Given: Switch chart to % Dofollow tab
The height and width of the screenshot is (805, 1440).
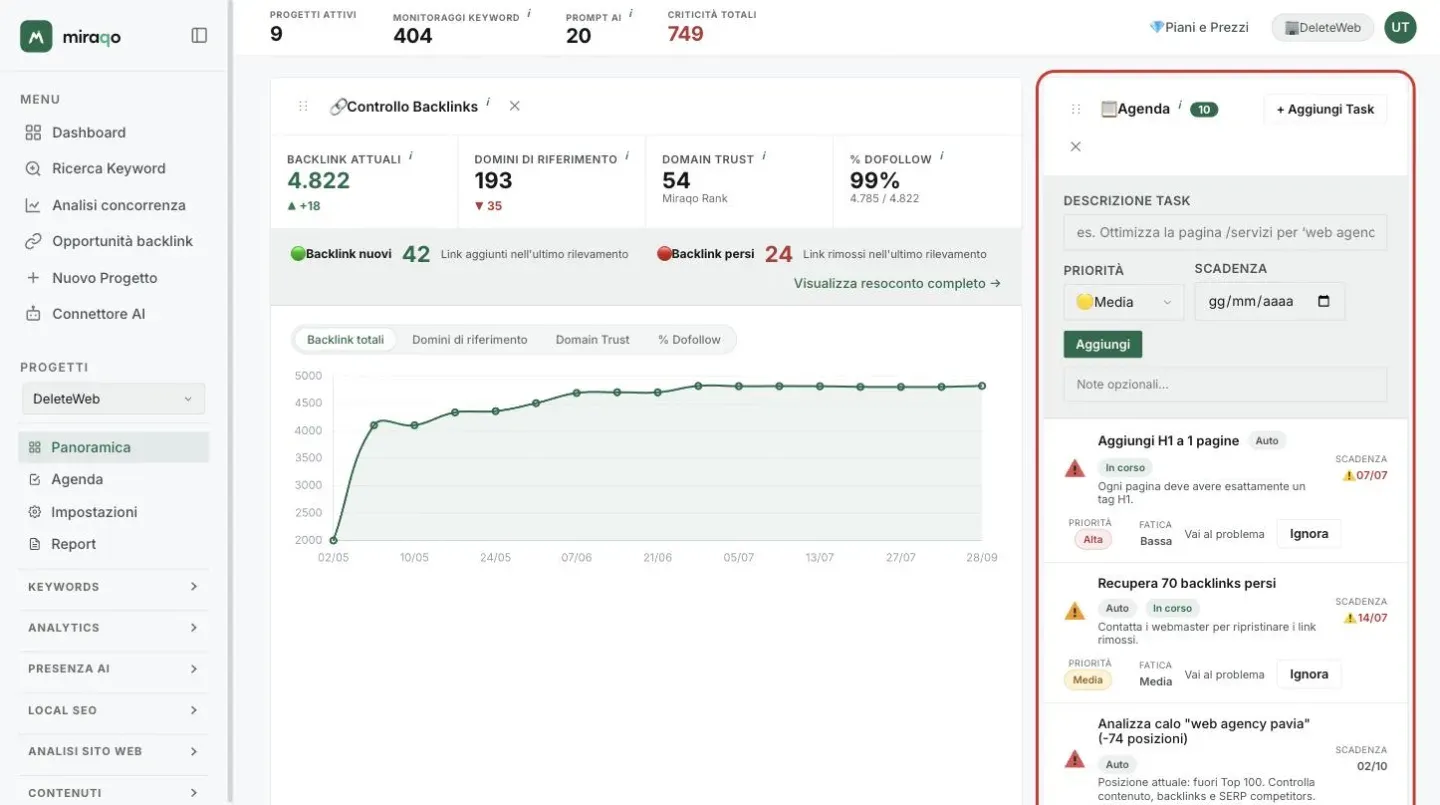Looking at the screenshot, I should pyautogui.click(x=689, y=340).
